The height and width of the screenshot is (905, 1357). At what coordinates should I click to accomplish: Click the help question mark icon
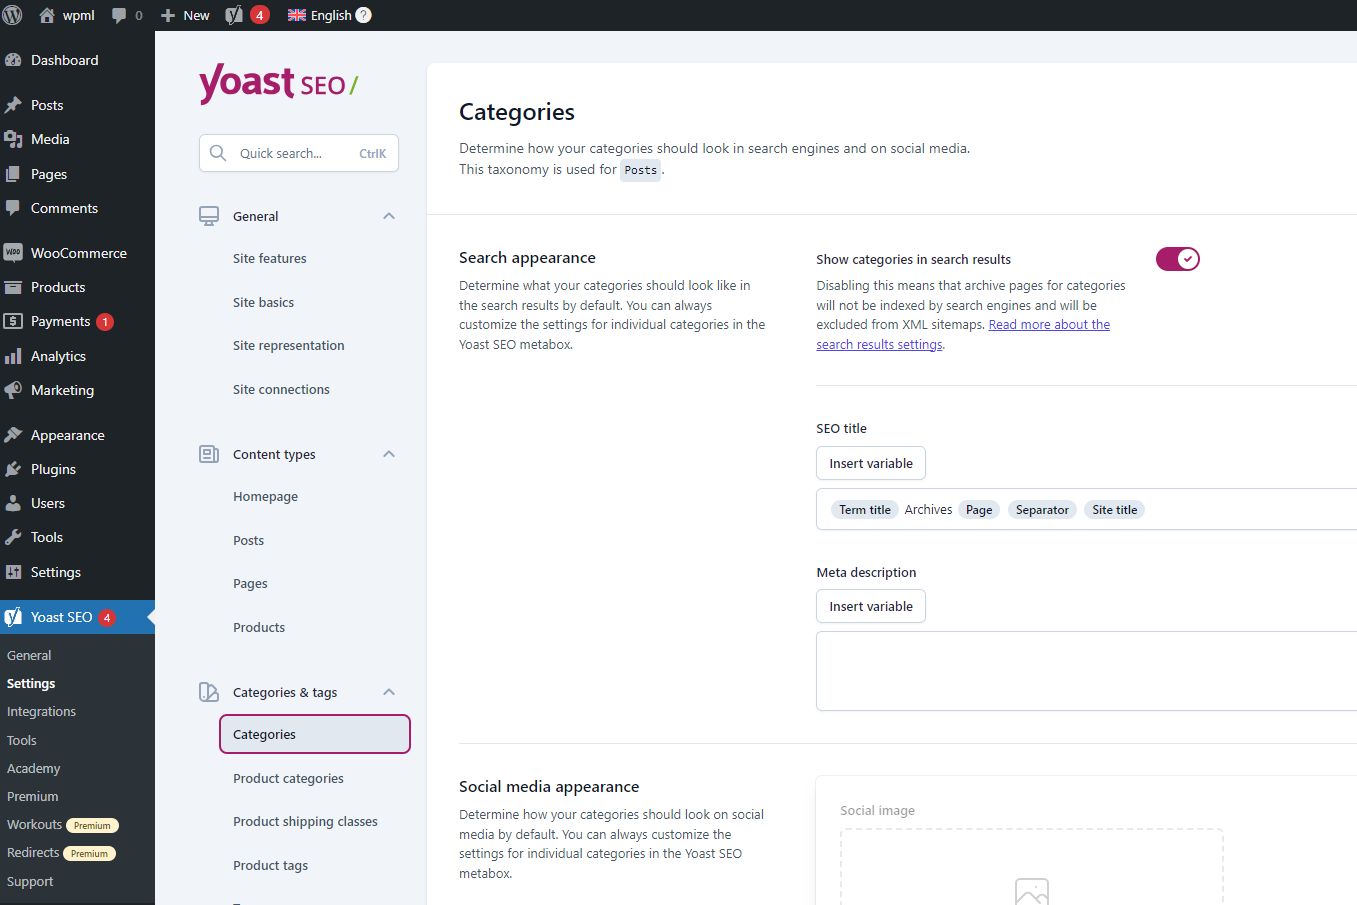tap(364, 15)
